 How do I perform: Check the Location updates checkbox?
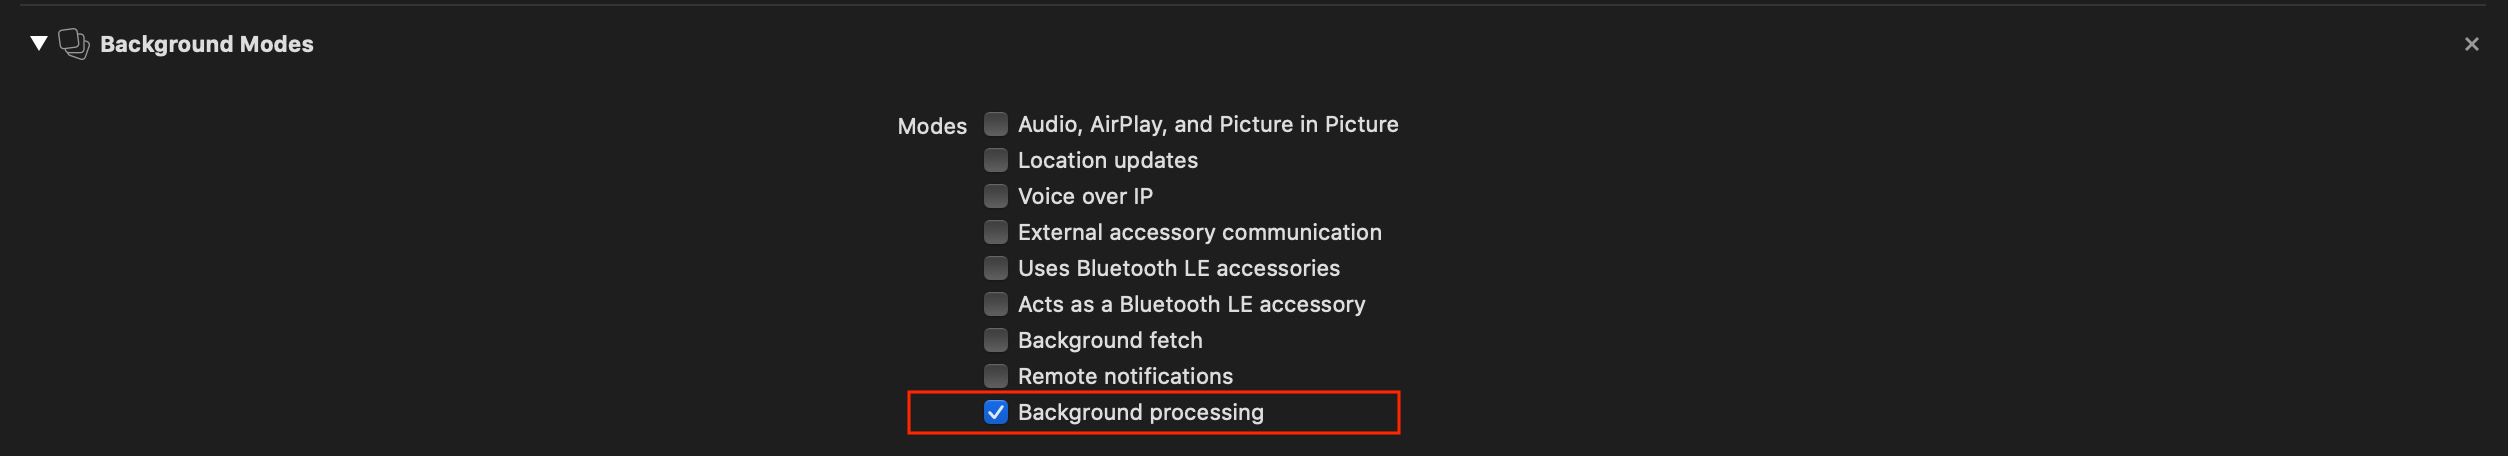[995, 160]
